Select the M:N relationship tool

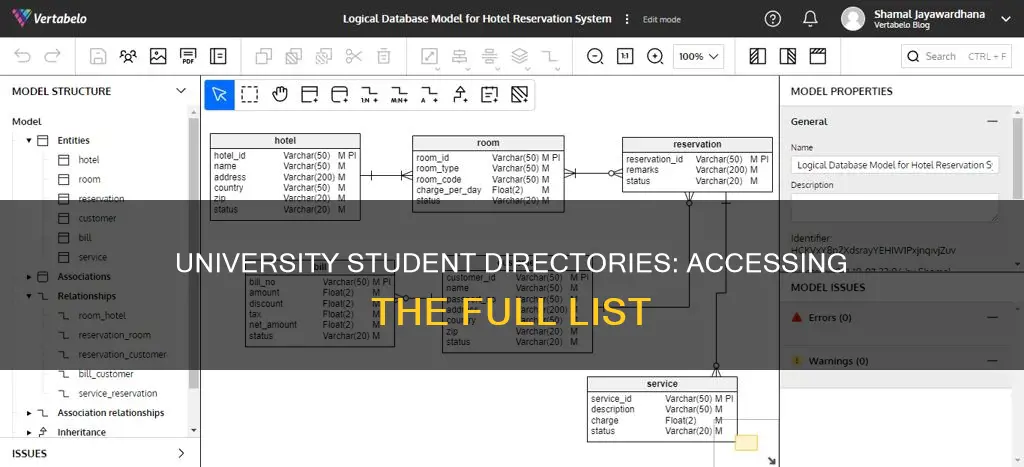[400, 95]
